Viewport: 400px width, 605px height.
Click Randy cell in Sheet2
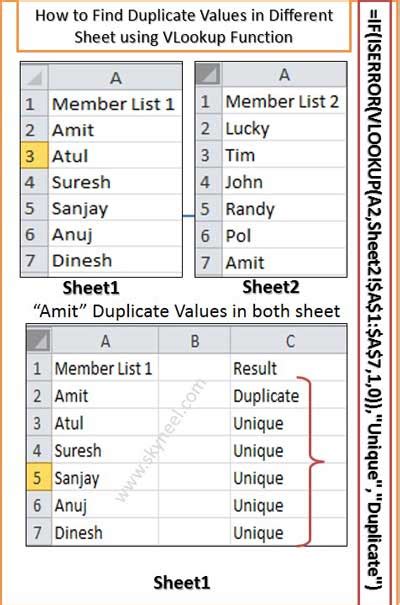(284, 208)
